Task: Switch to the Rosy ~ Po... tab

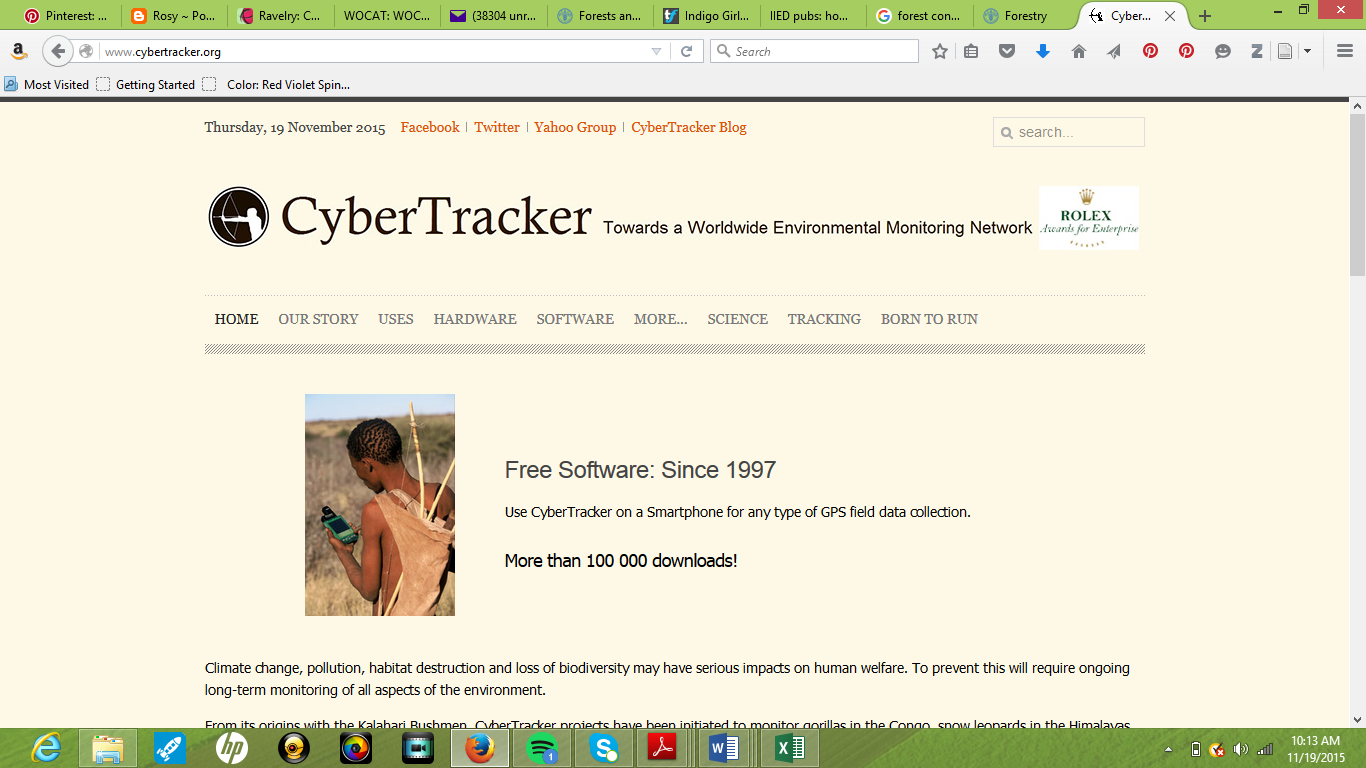Action: [x=173, y=16]
